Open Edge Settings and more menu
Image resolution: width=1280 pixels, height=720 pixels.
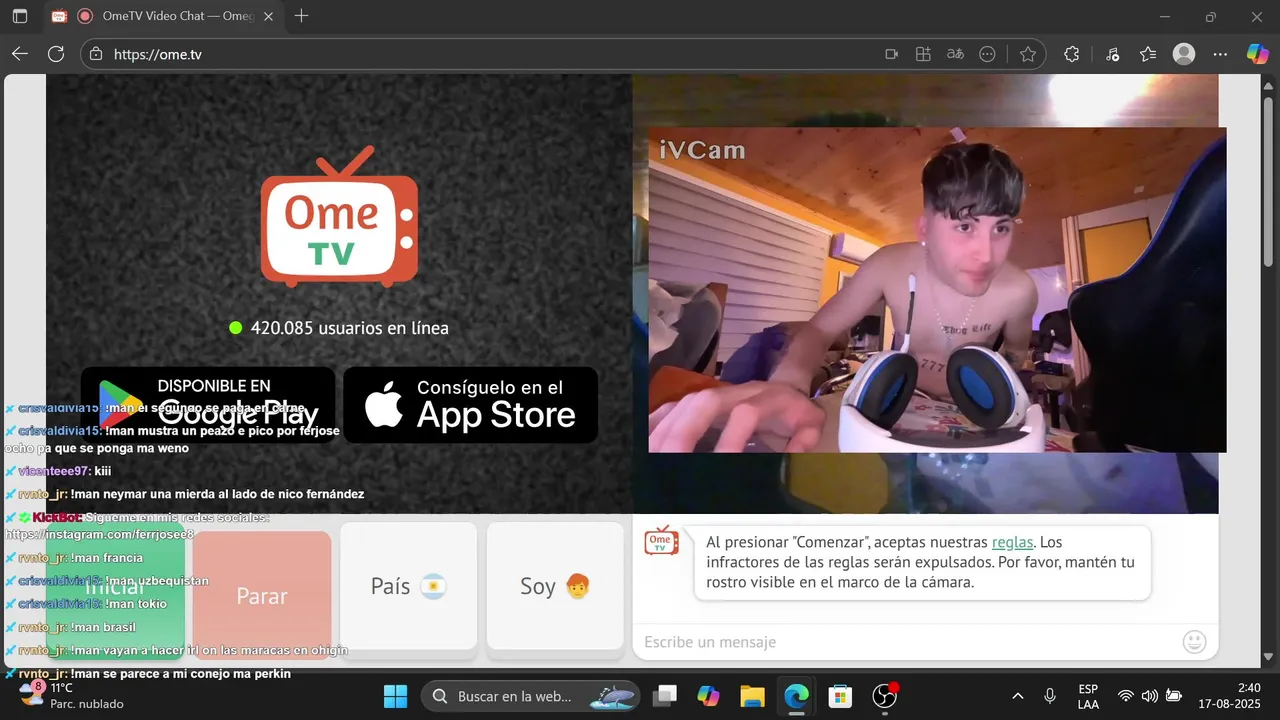click(1220, 54)
